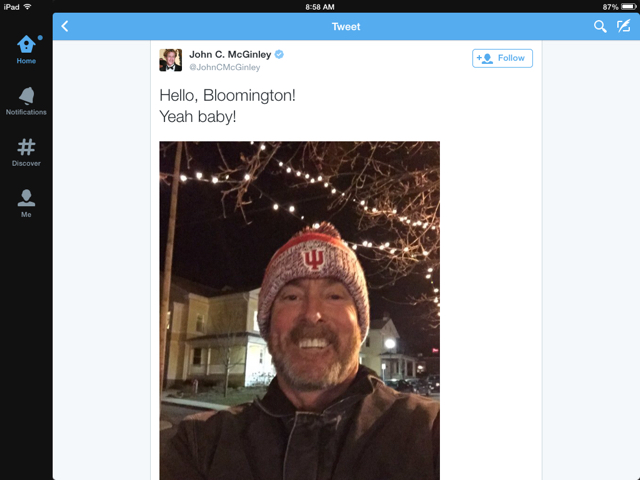The height and width of the screenshot is (480, 640).
Task: Open John C. McGinley's profile avatar
Action: 170,60
